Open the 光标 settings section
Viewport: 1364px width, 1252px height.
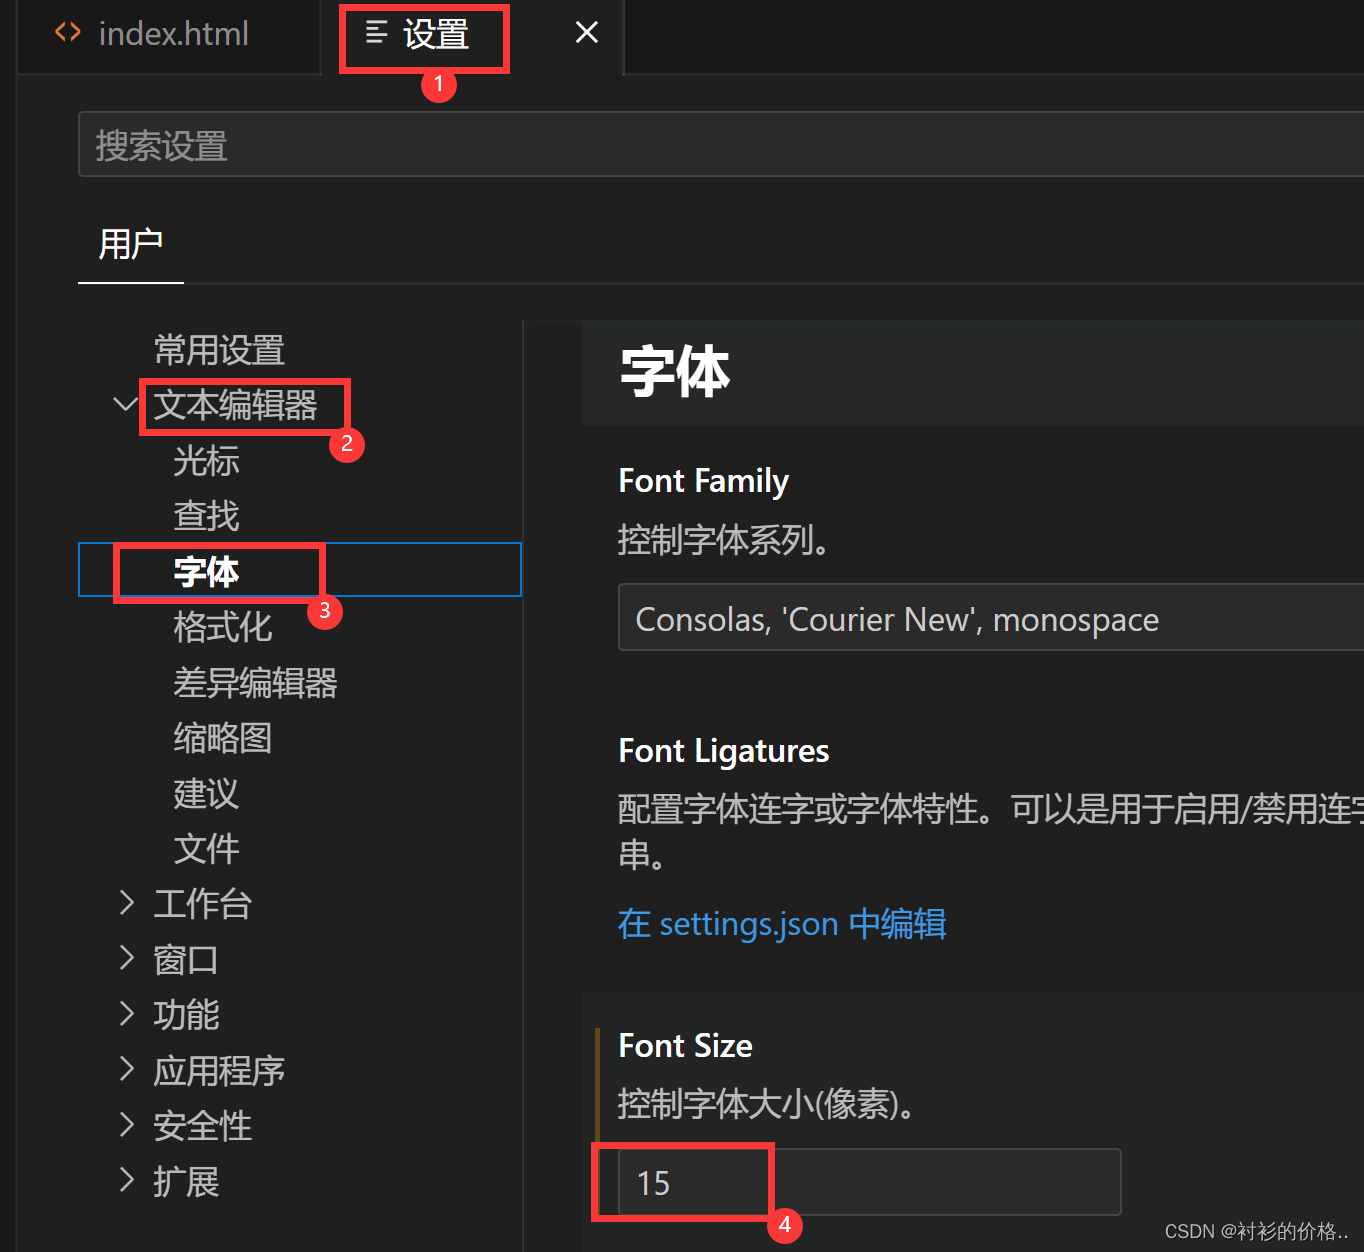tap(206, 461)
